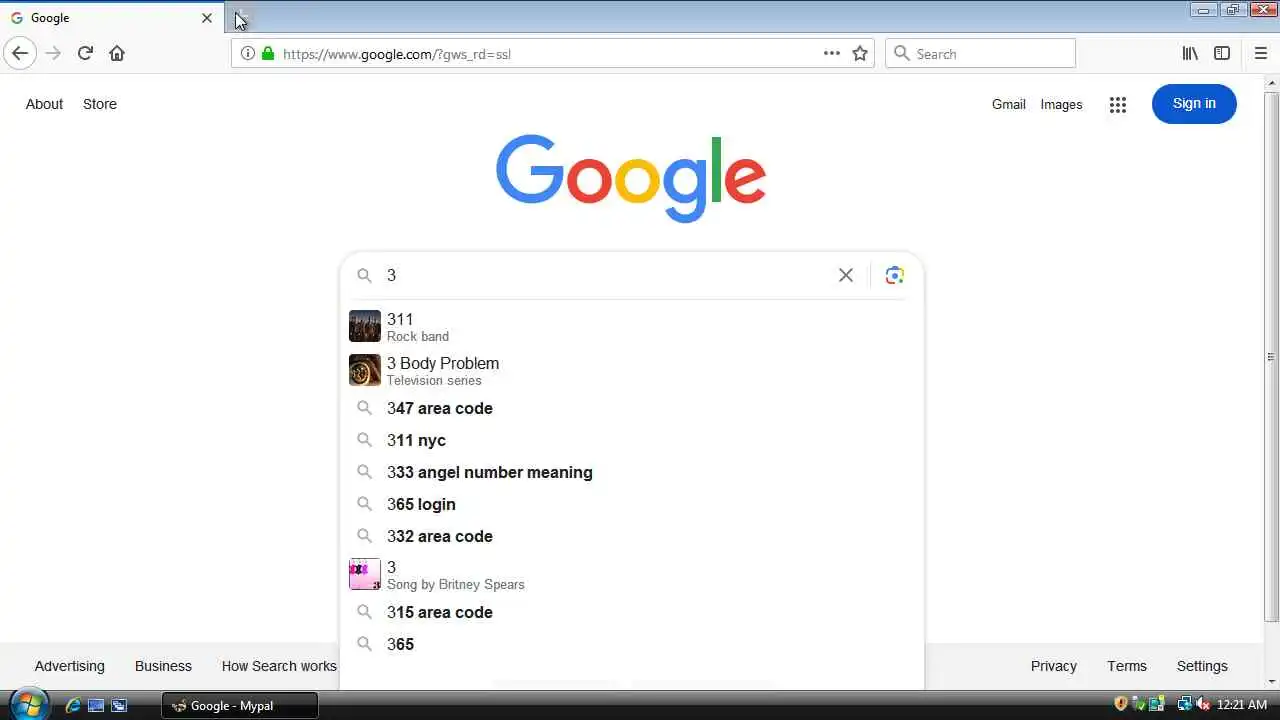This screenshot has height=720, width=1280.
Task: Click Switch between windows quick launch icon
Action: (119, 705)
